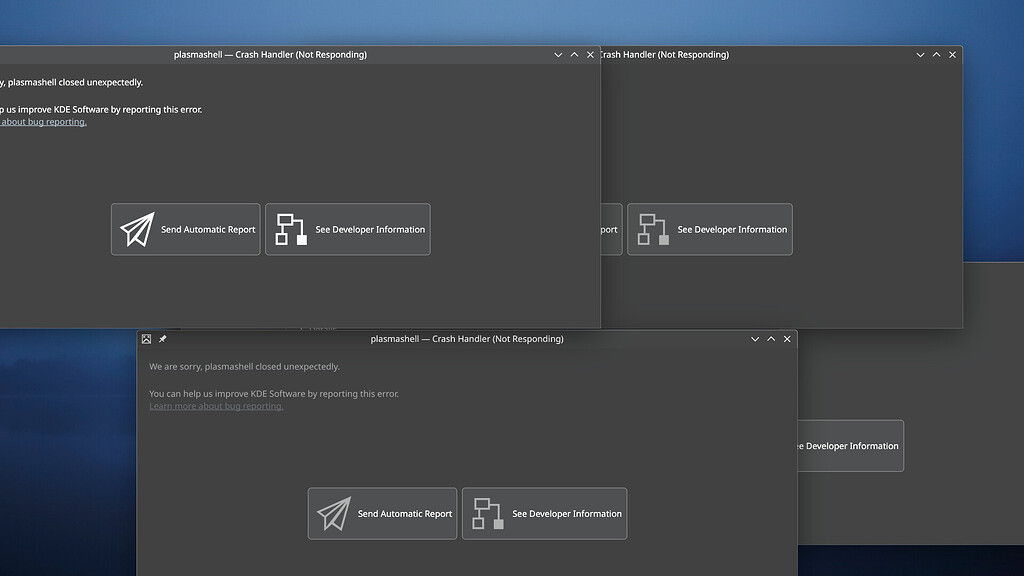Open Learn more about bug reporting link
The image size is (1024, 576).
pos(215,405)
